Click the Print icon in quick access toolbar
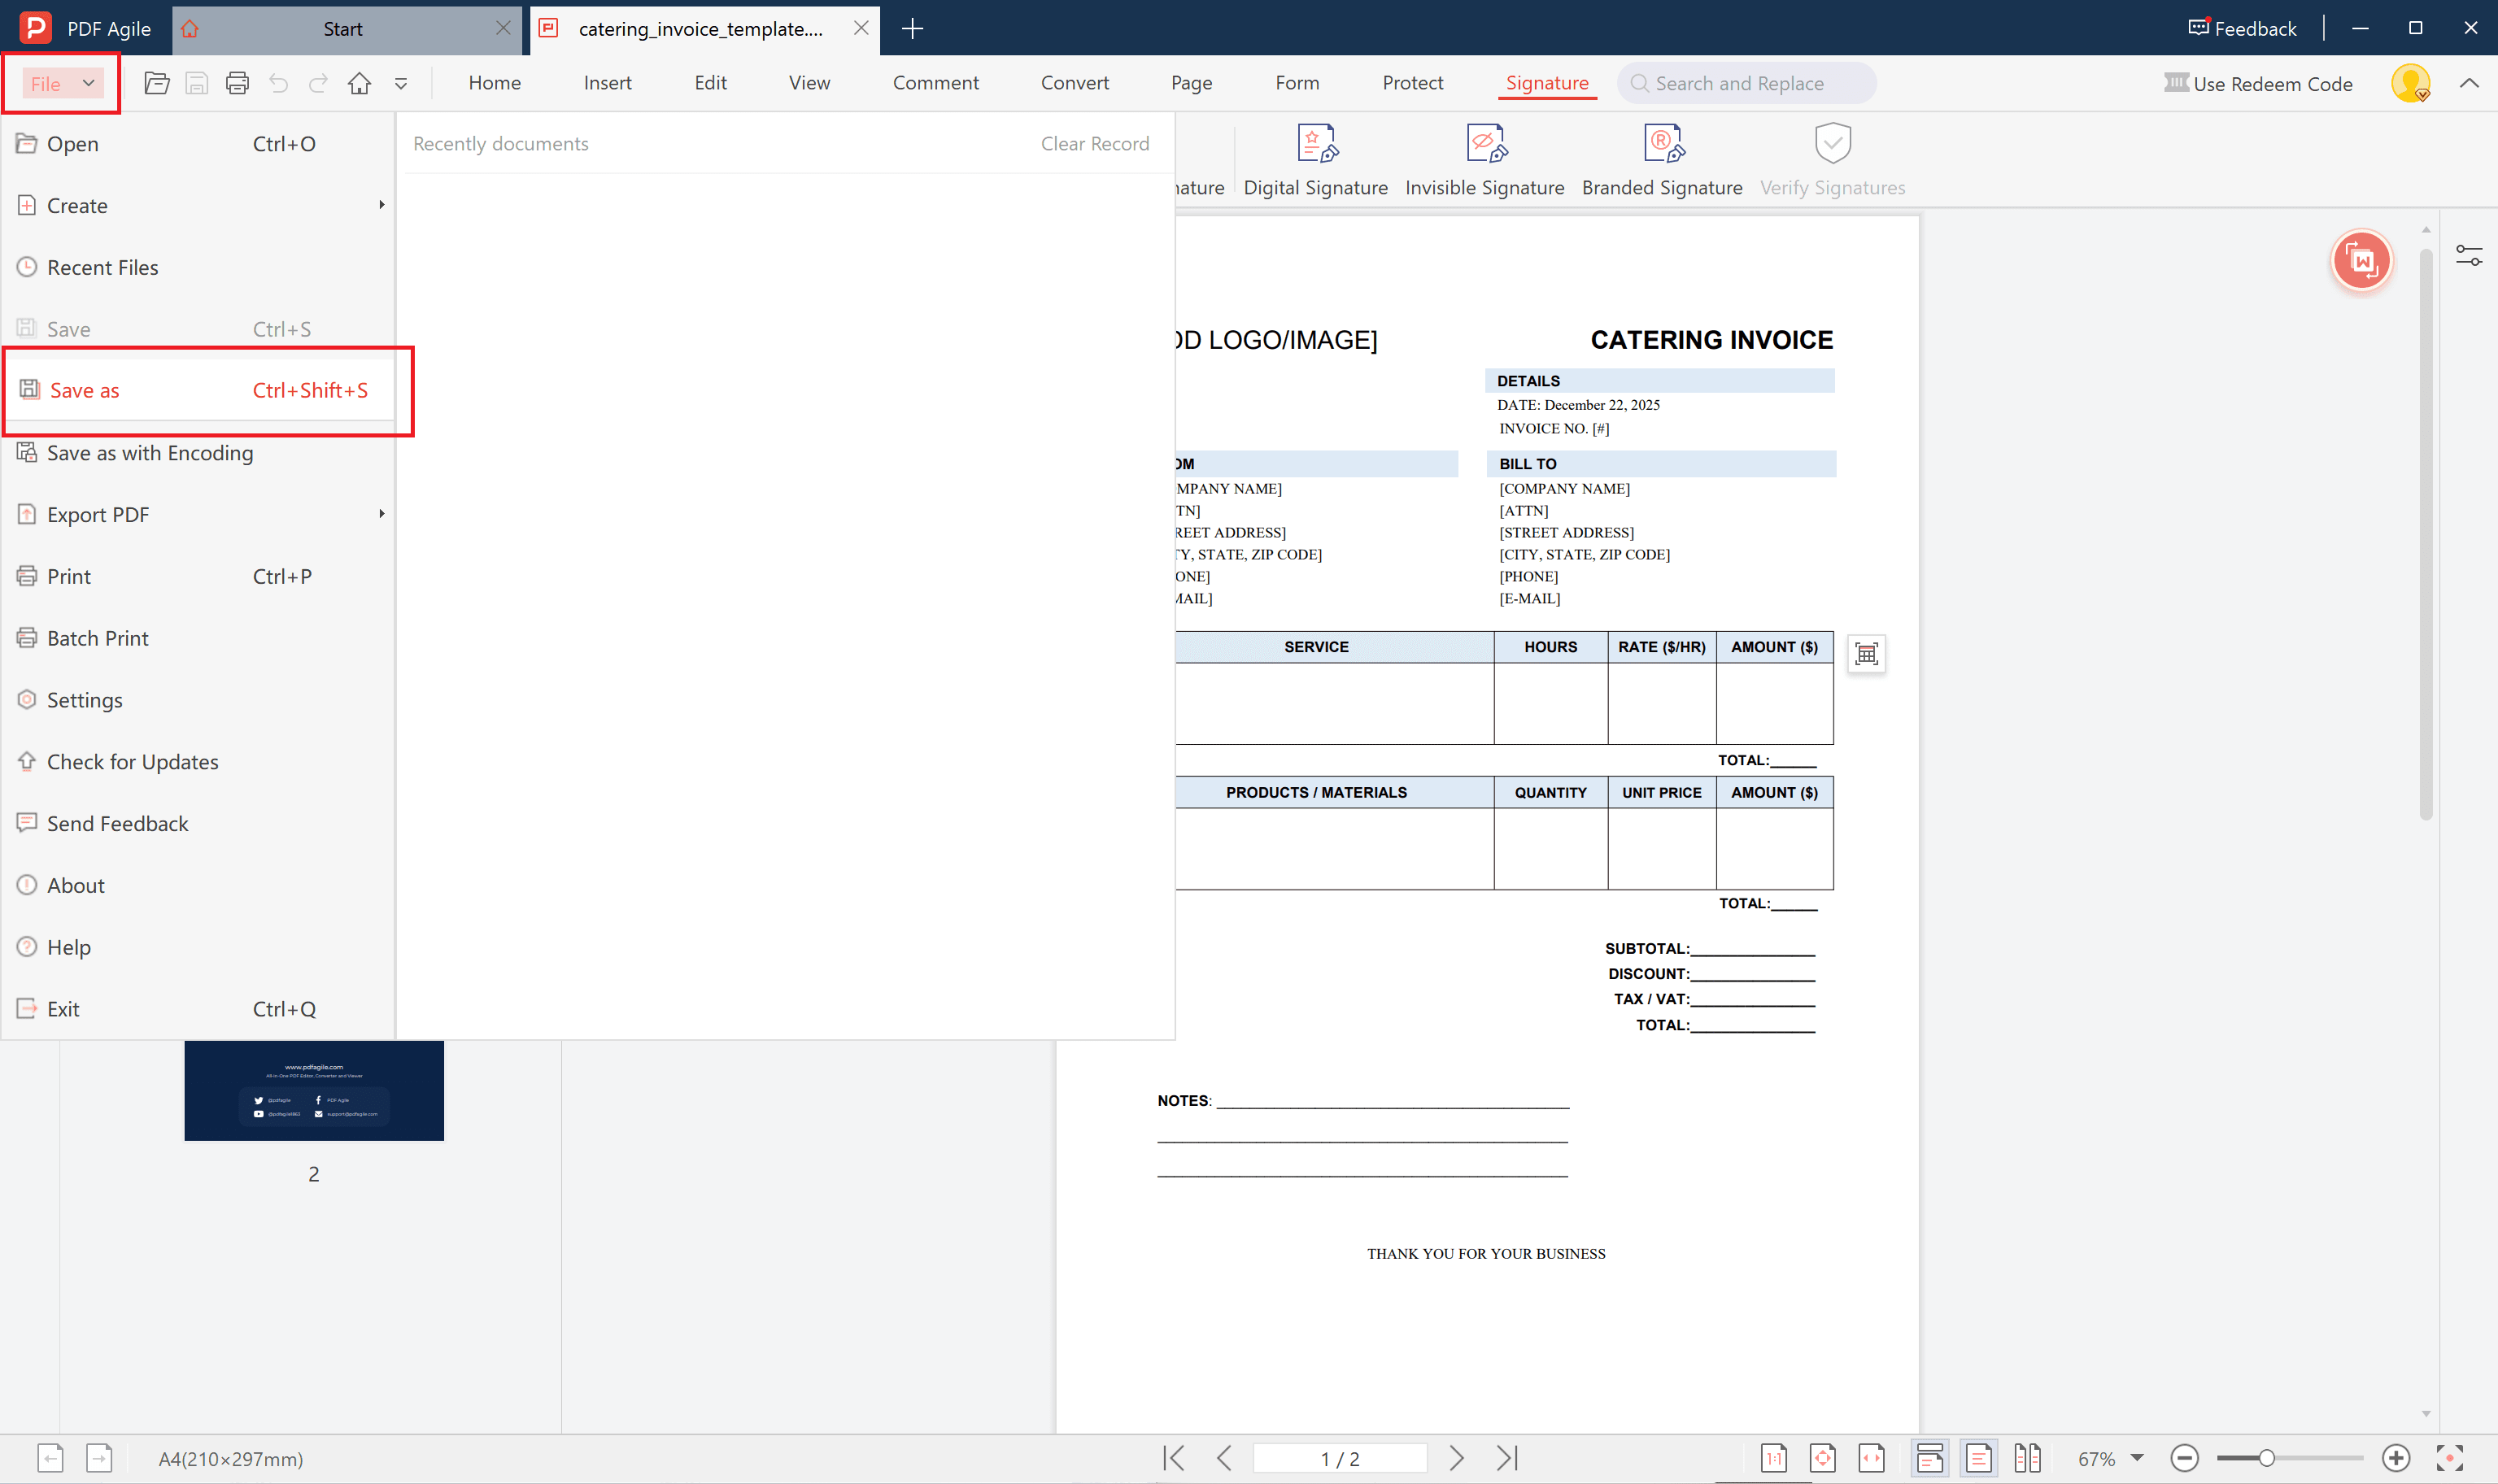This screenshot has height=1484, width=2498. (x=237, y=83)
